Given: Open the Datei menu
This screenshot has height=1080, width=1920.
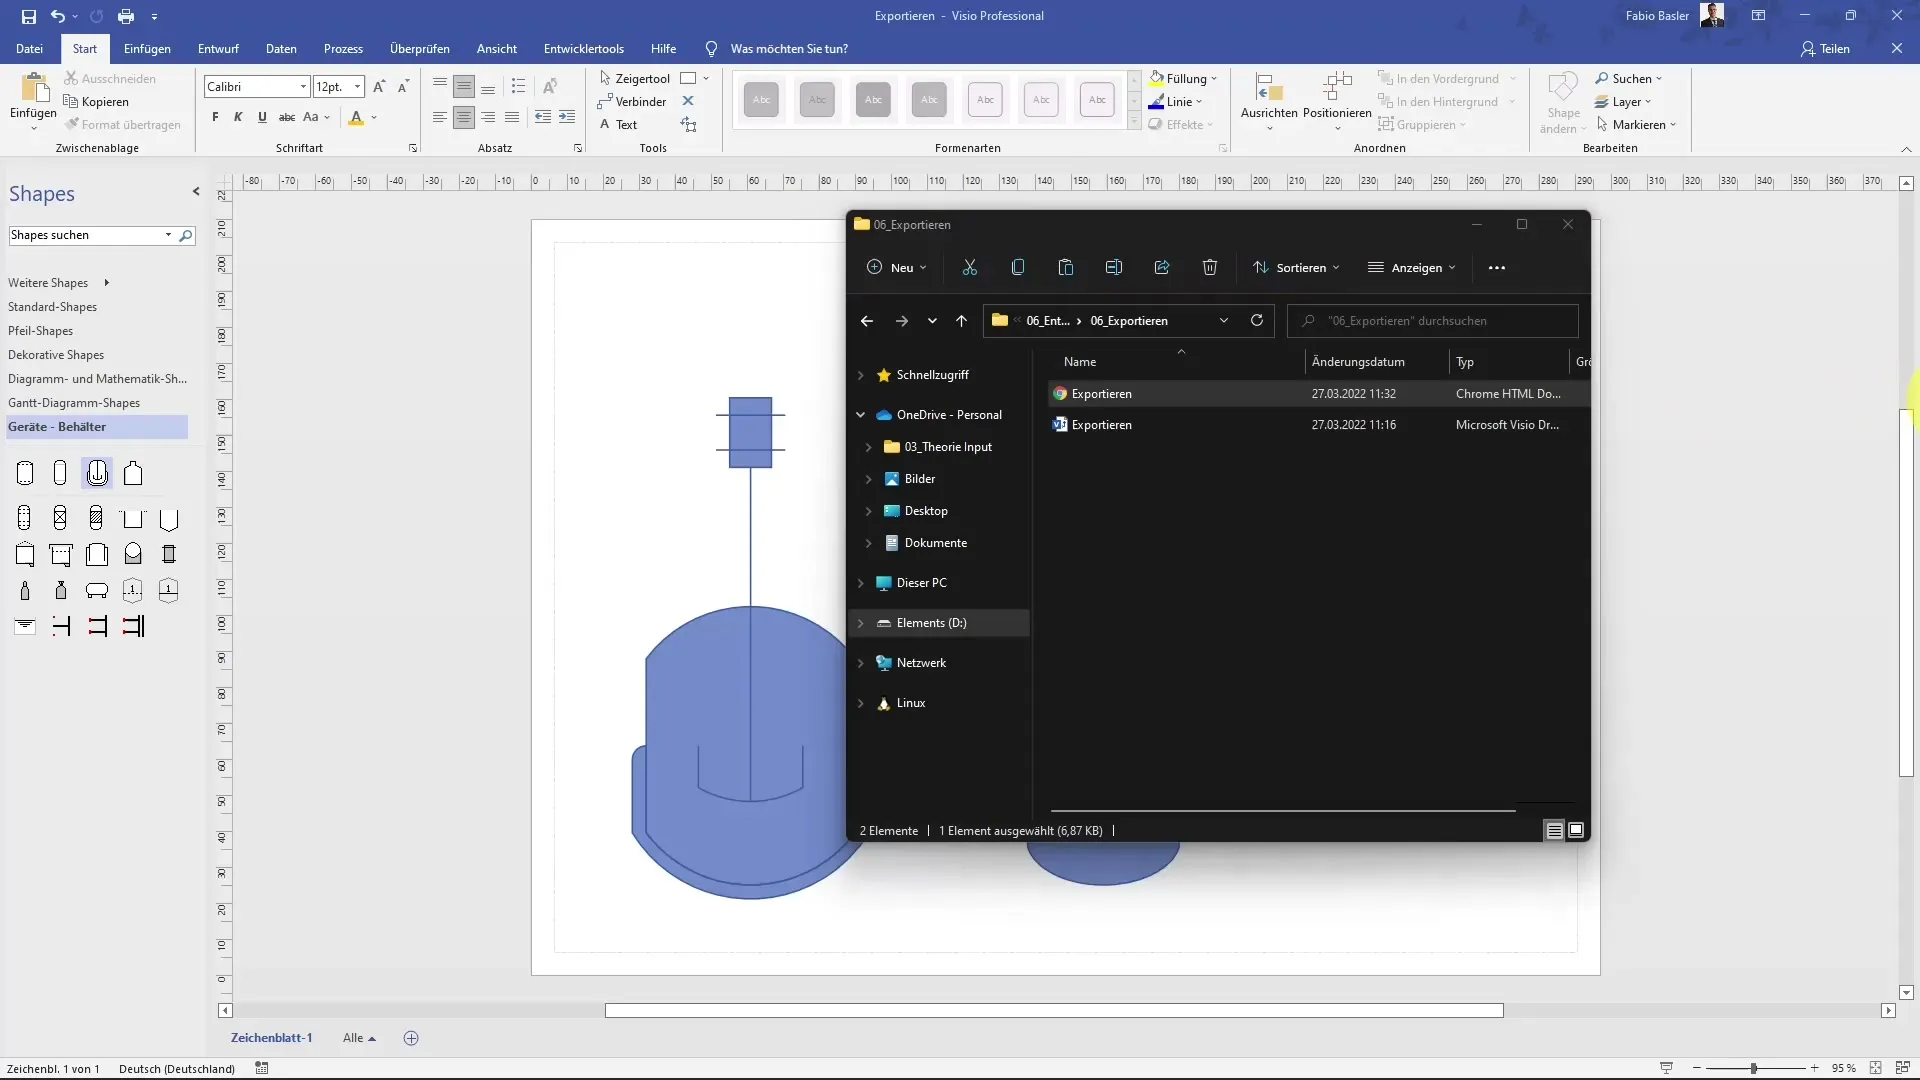Looking at the screenshot, I should point(29,48).
